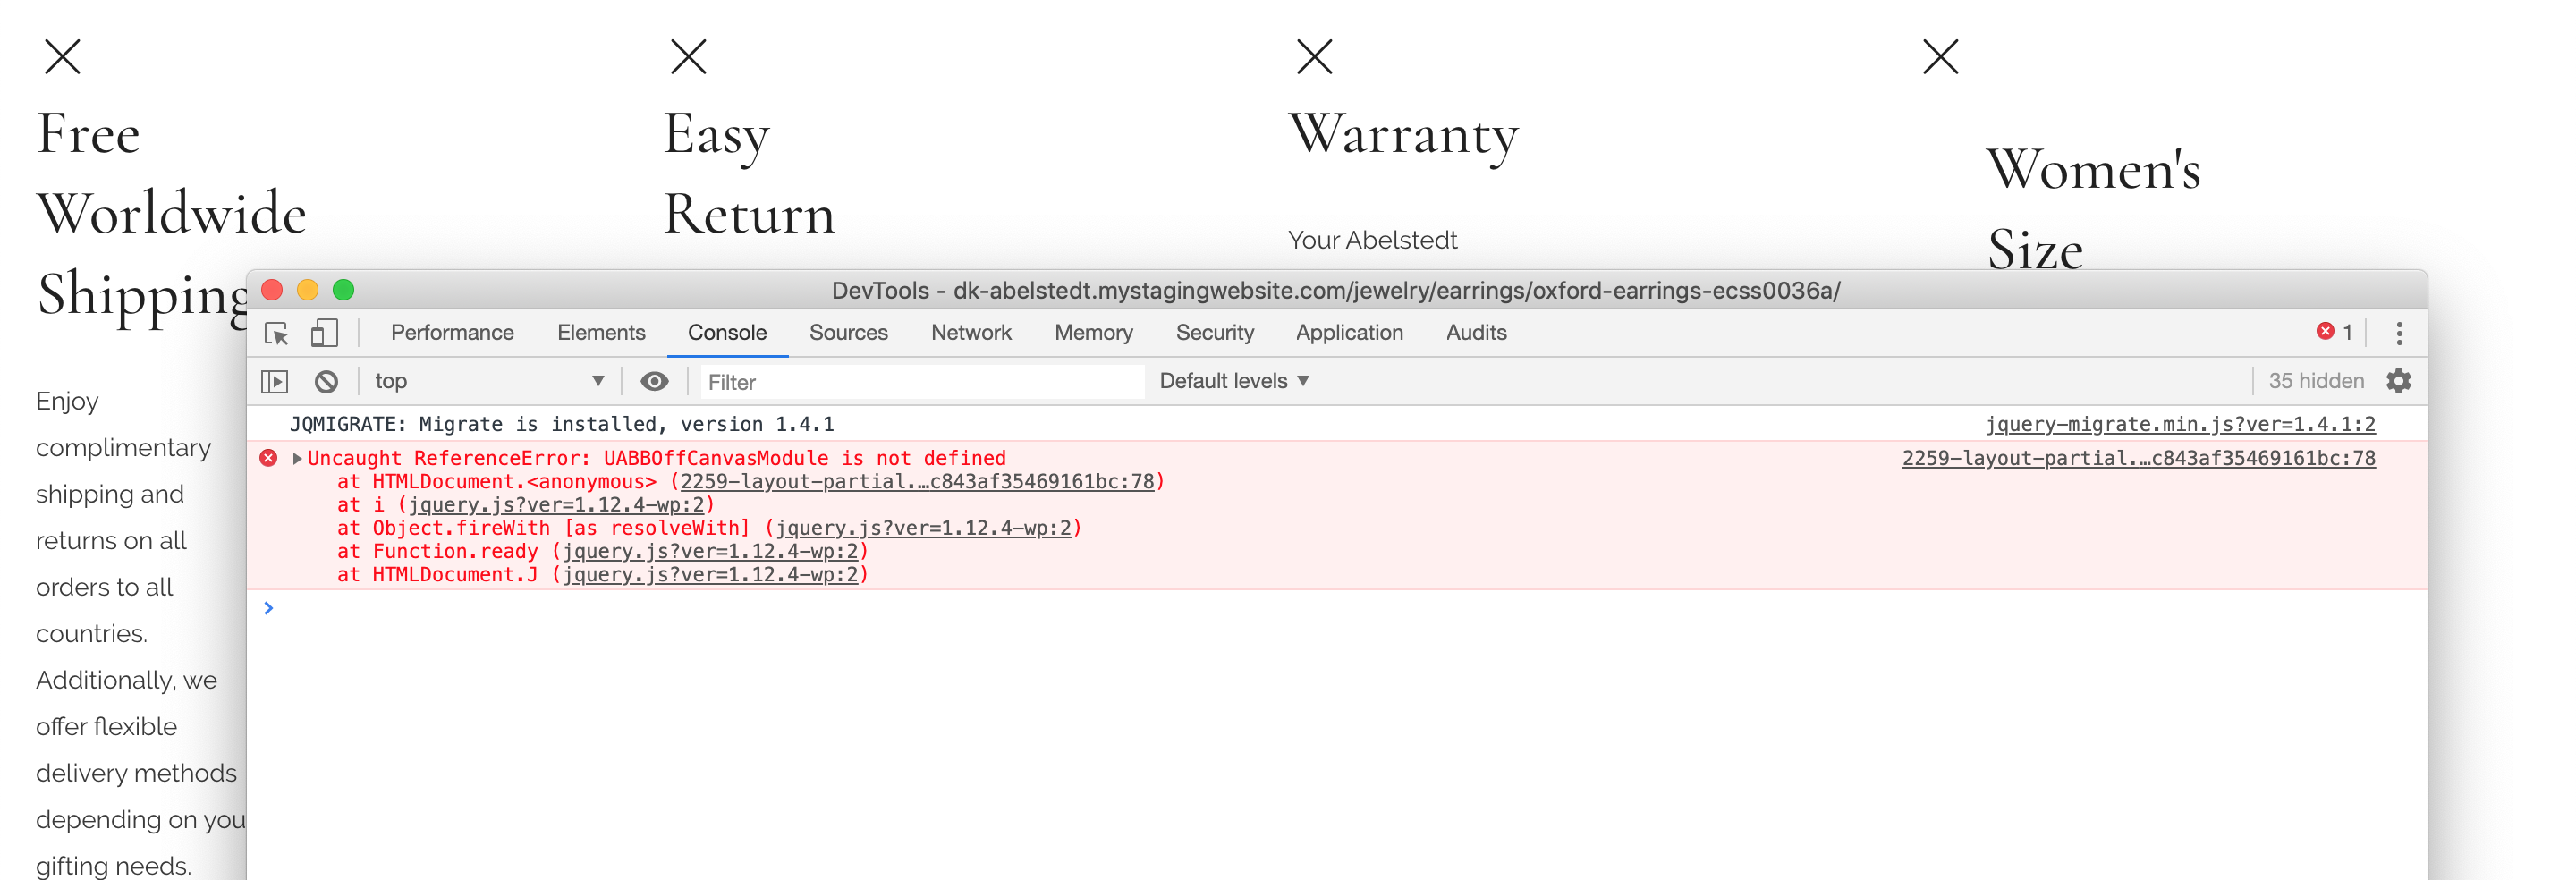Close the Easy Return panel
The width and height of the screenshot is (2576, 880).
pyautogui.click(x=688, y=57)
